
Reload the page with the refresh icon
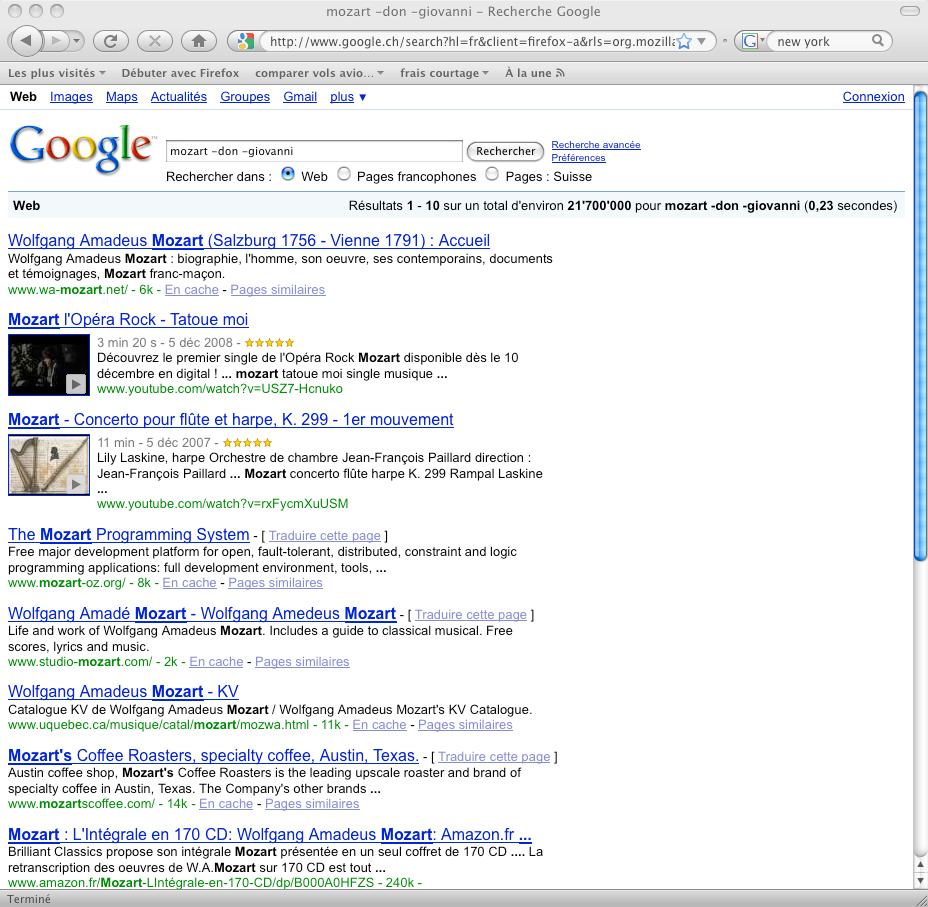tap(111, 41)
